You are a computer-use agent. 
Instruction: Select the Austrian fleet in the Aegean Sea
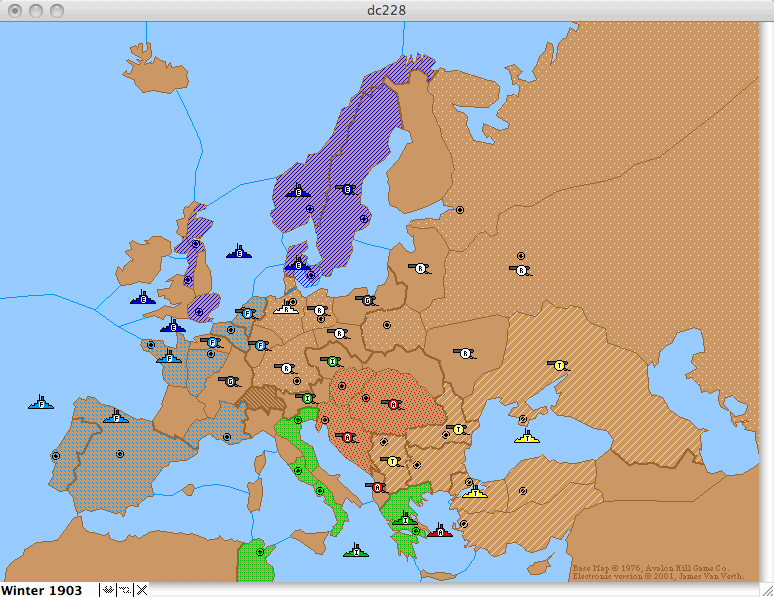coord(440,531)
